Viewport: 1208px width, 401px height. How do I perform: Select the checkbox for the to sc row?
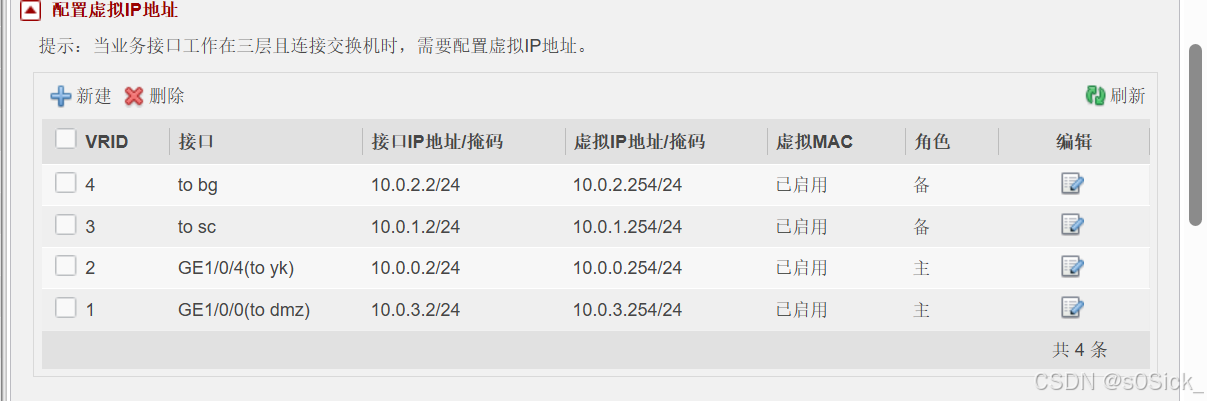pyautogui.click(x=65, y=225)
